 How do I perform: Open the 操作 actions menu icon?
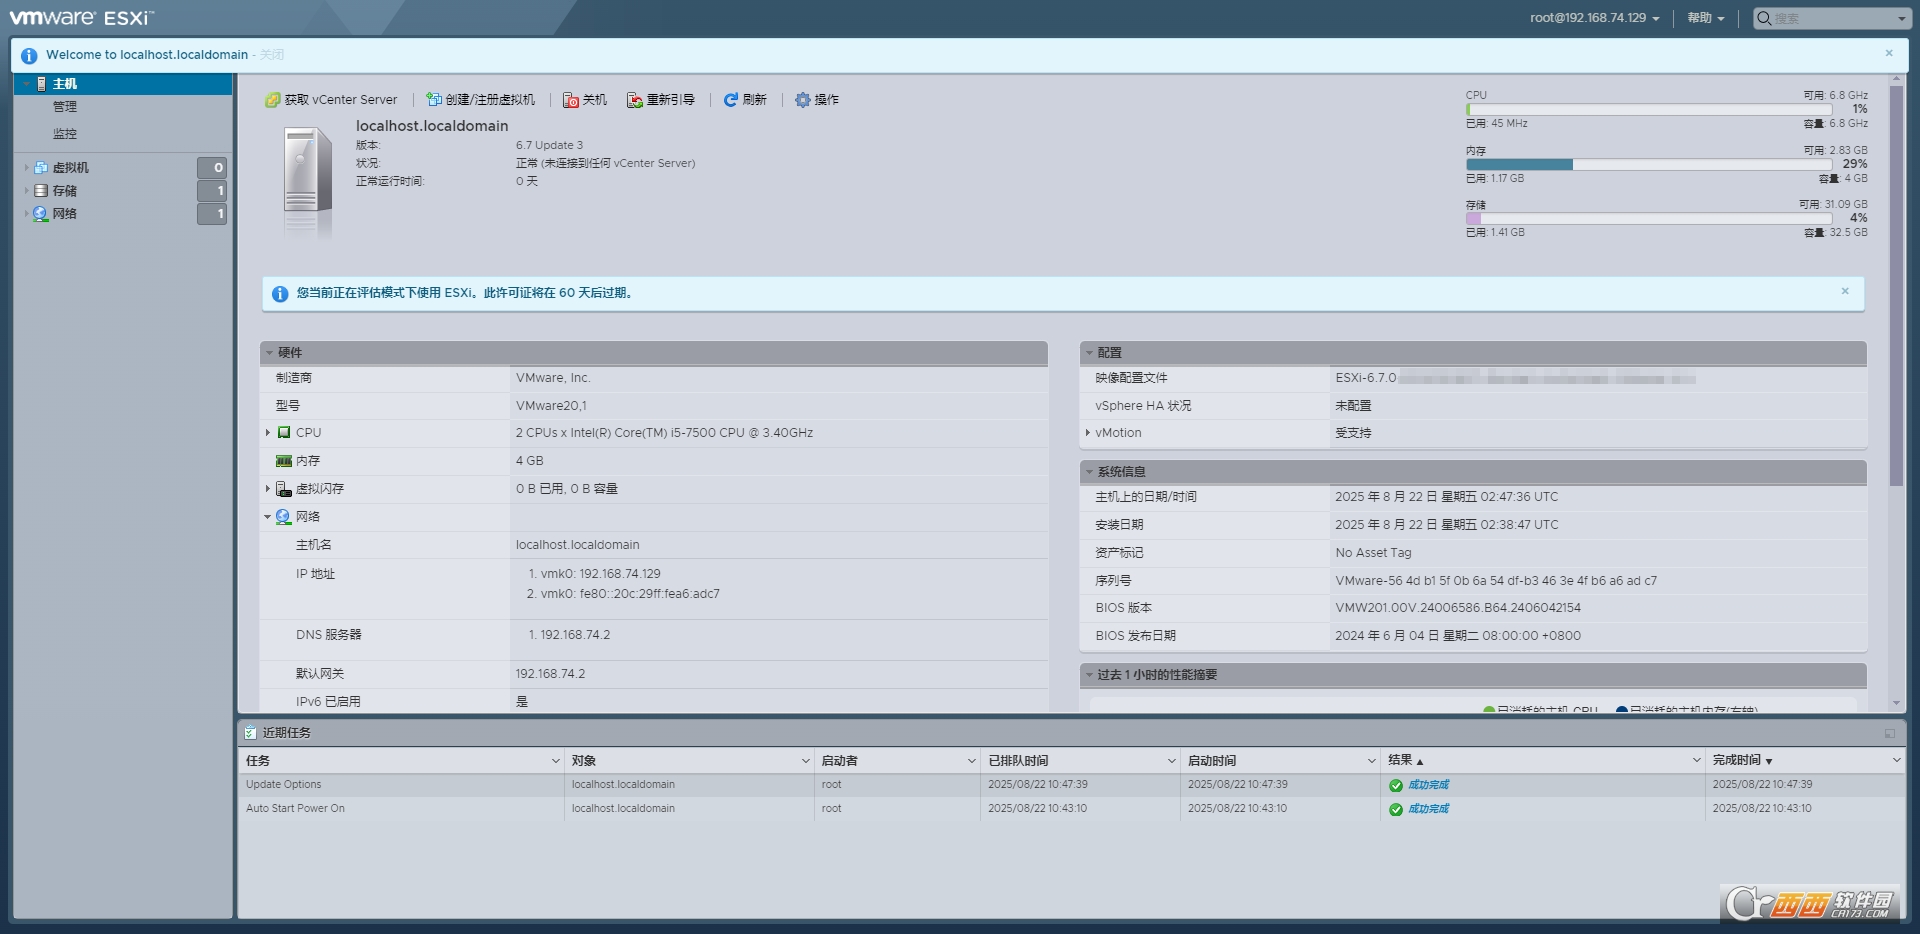pyautogui.click(x=802, y=99)
